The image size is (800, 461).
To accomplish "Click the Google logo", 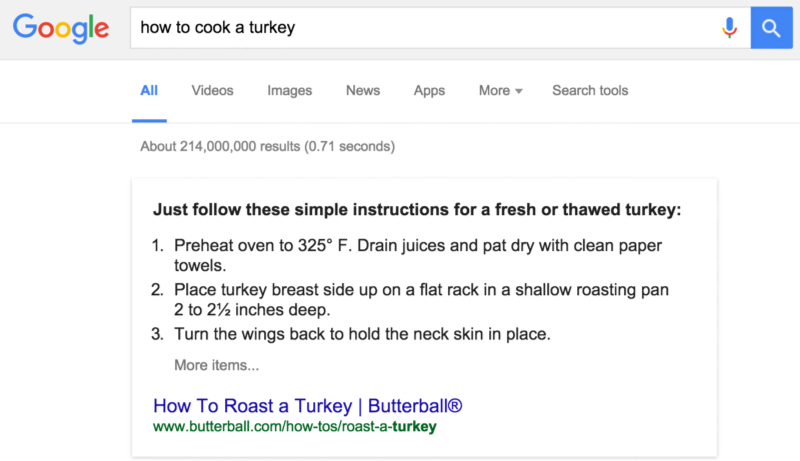I will coord(61,29).
